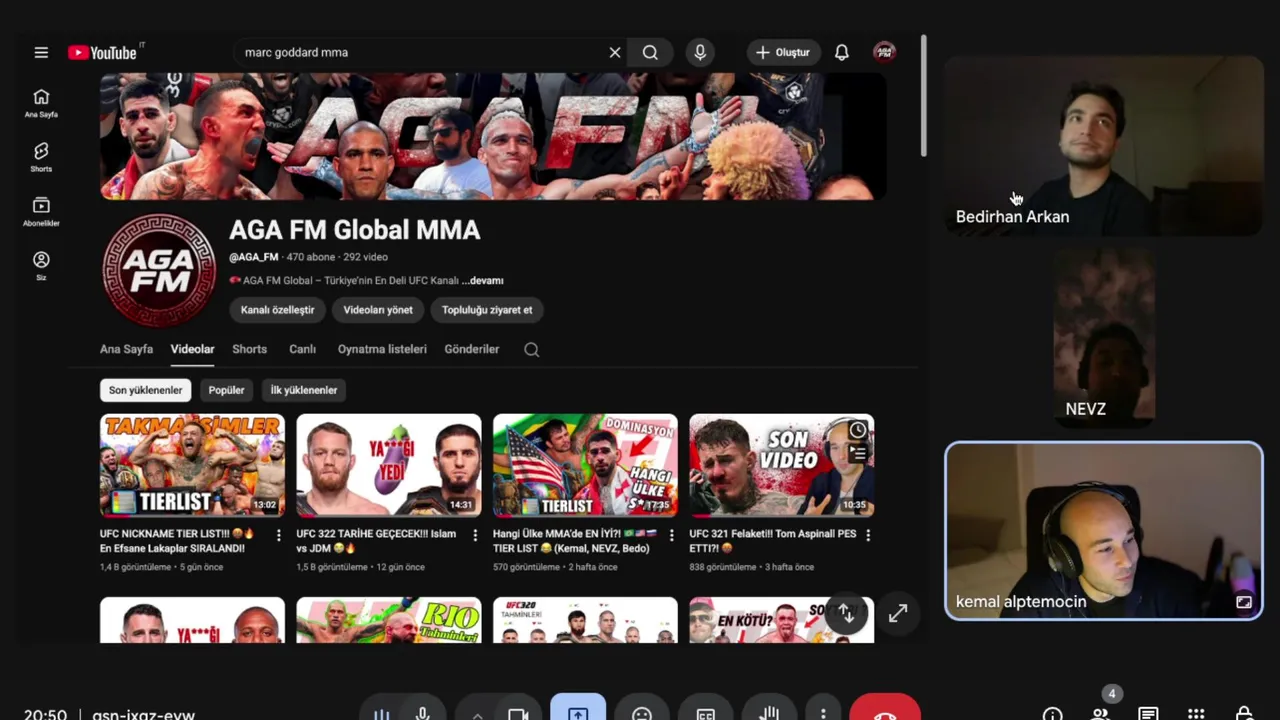
Task: Switch to the channel Ana Sayfa tab
Action: [126, 349]
